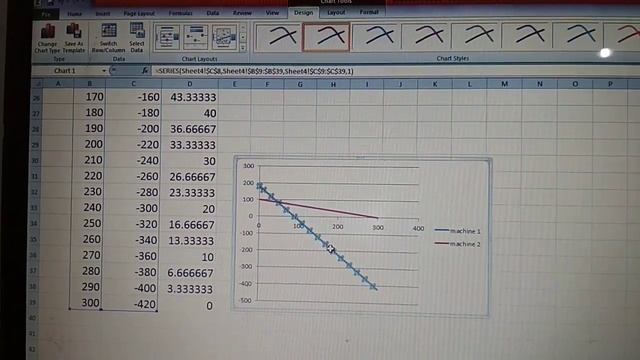Select the sixth chart style thumbnail

point(527,36)
